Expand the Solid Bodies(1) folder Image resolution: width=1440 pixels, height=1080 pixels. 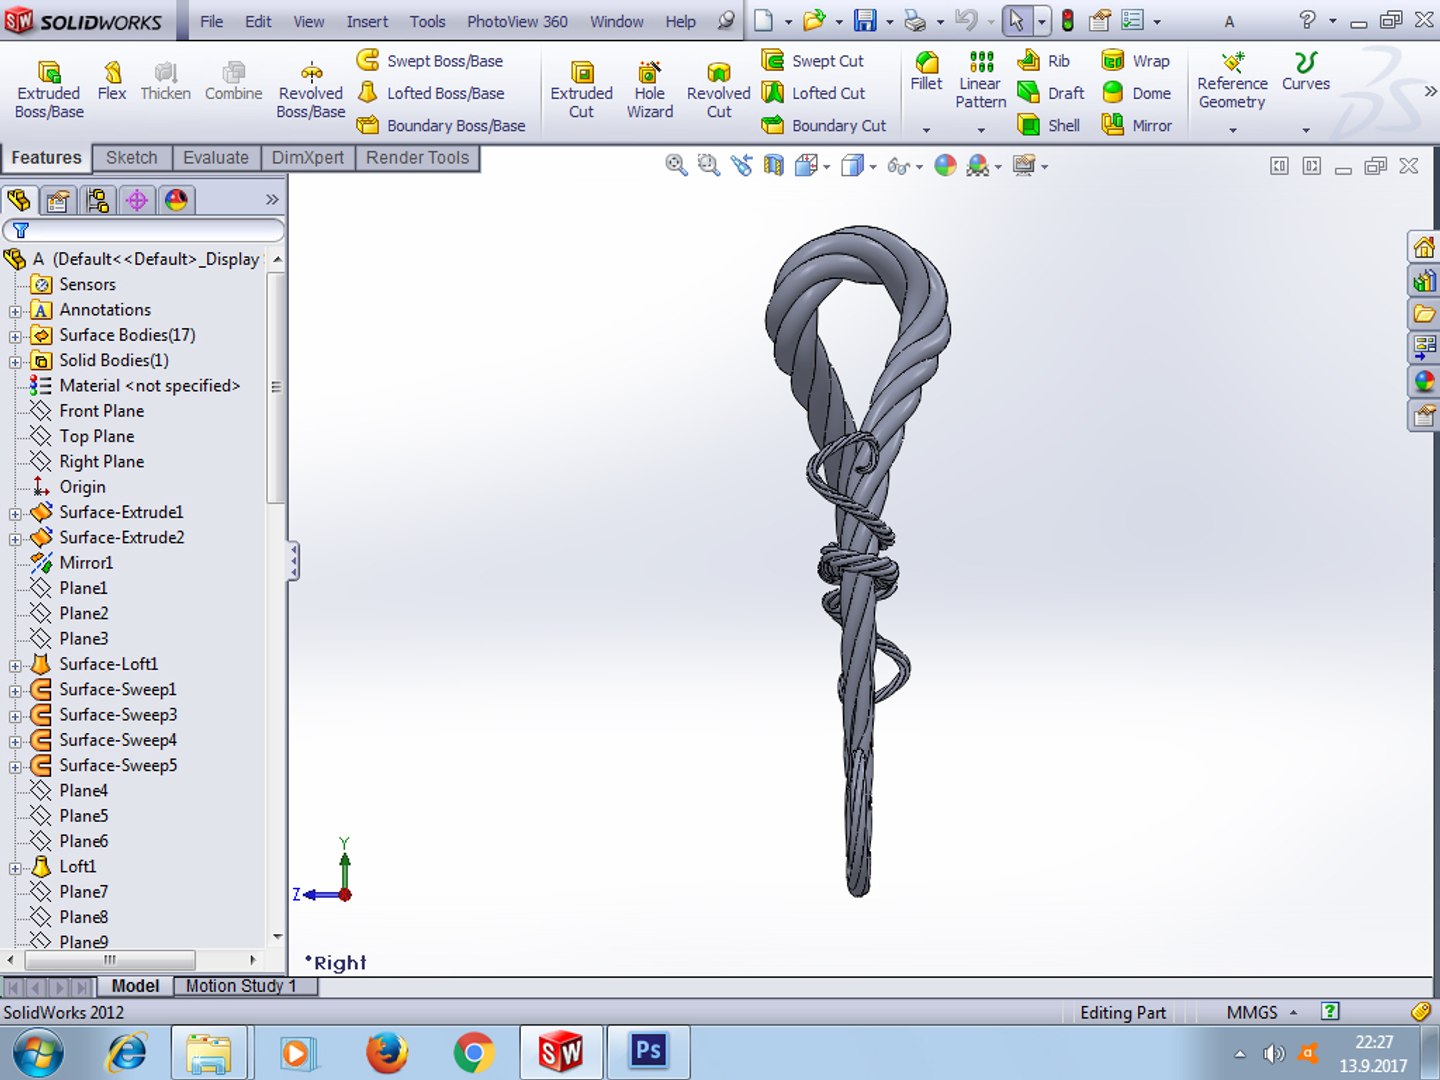(x=15, y=361)
